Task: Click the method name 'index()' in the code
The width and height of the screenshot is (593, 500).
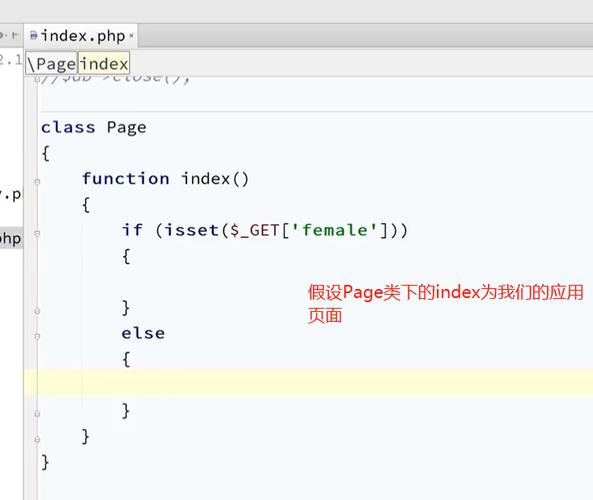Action: pyautogui.click(x=215, y=179)
